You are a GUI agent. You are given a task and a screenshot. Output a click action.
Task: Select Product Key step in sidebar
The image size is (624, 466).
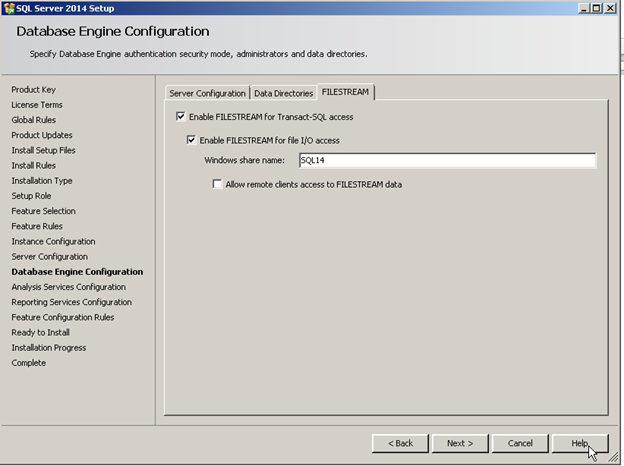[x=33, y=90]
